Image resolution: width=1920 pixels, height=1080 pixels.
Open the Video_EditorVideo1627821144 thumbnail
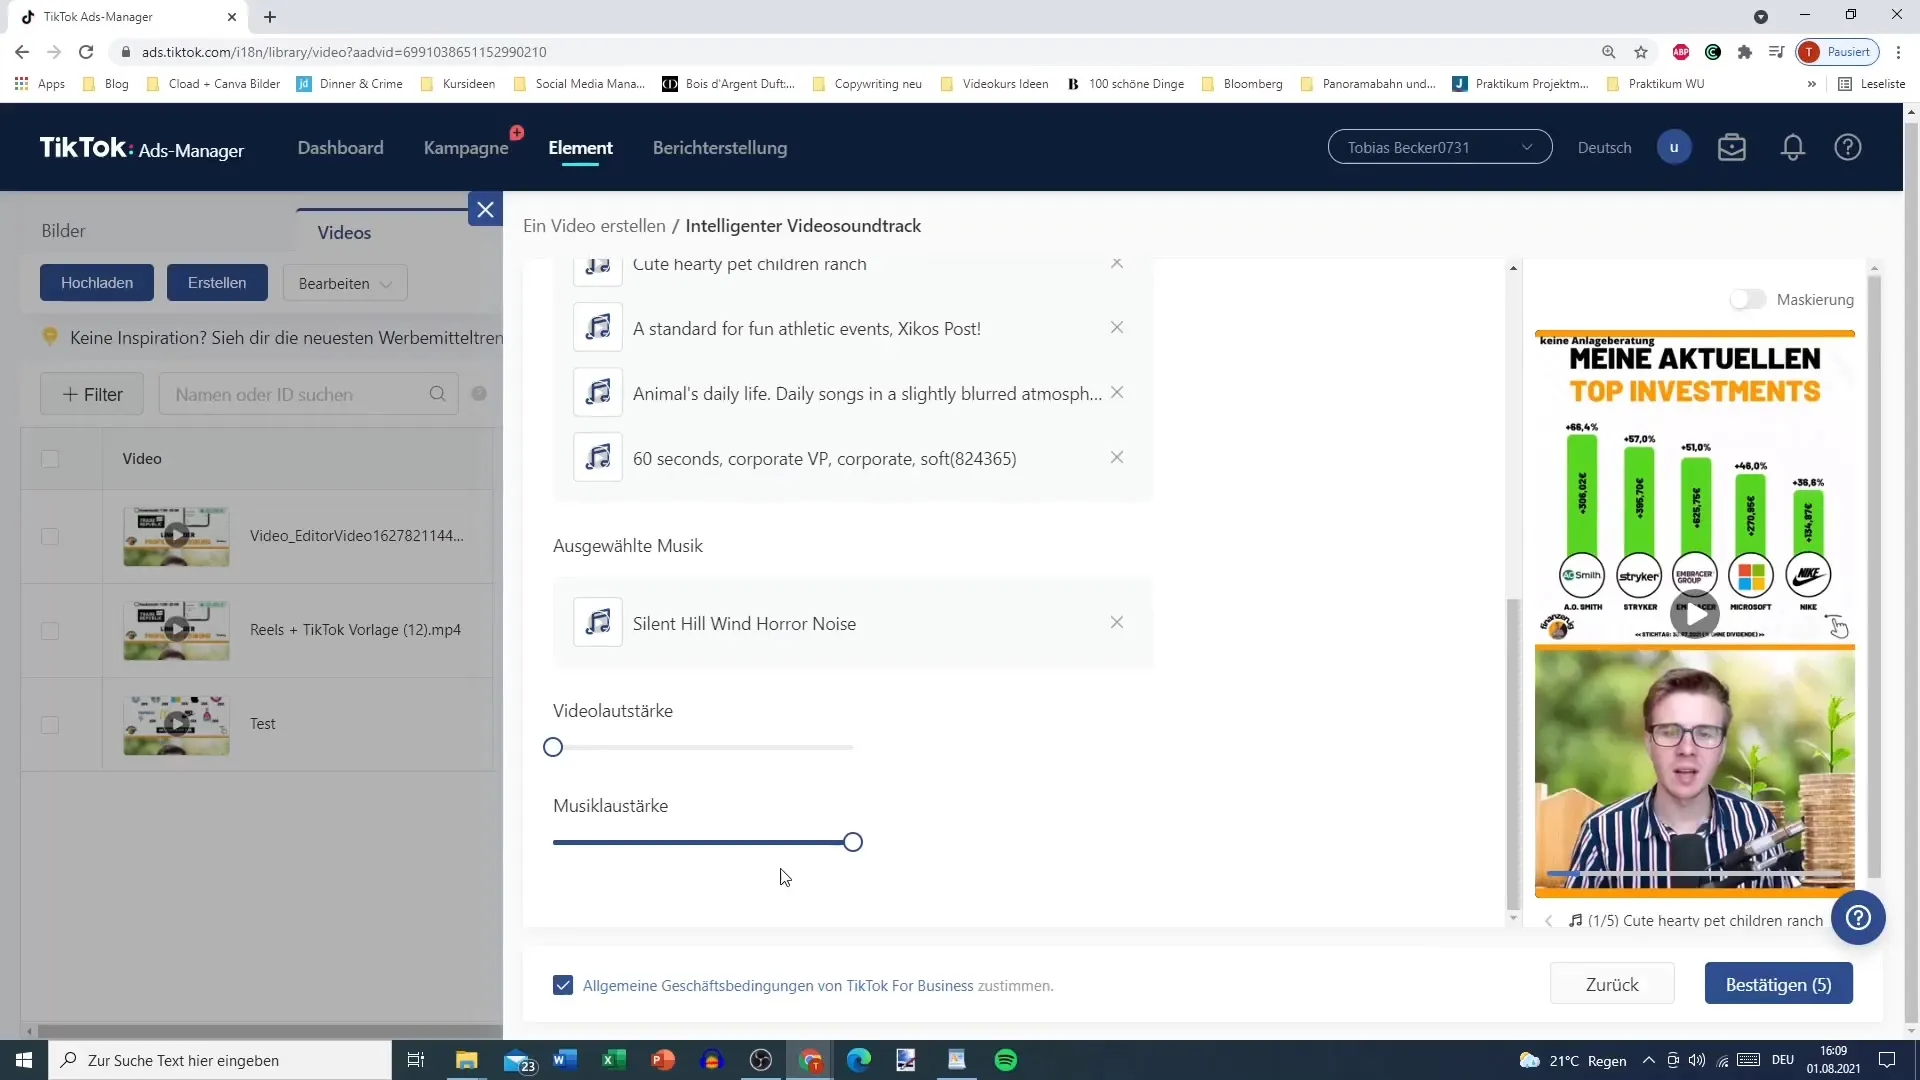tap(176, 536)
